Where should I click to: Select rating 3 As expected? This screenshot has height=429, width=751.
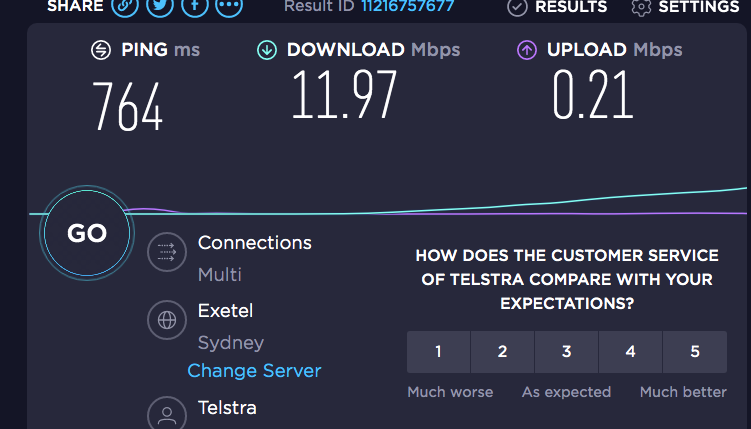coord(566,352)
